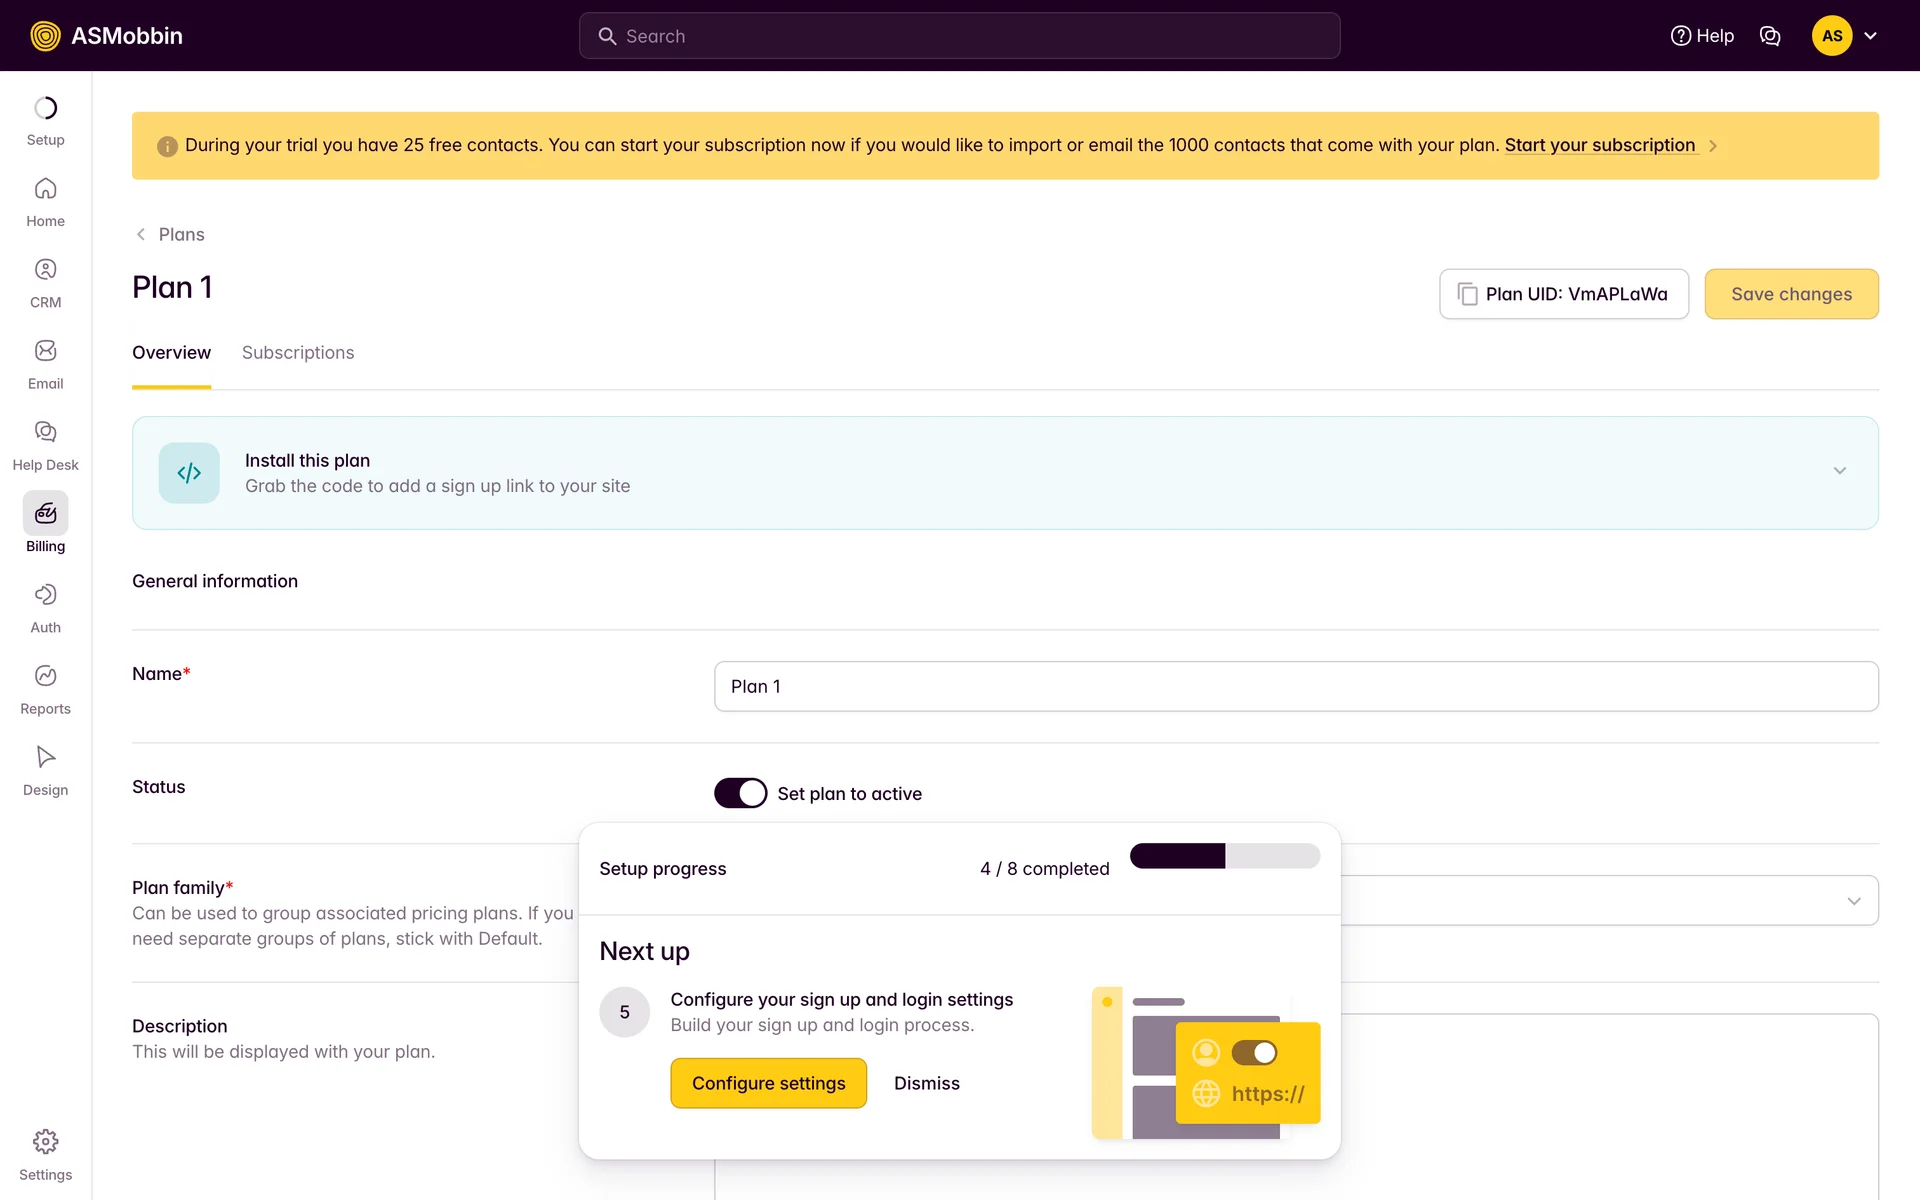The width and height of the screenshot is (1920, 1200).
Task: Expand the Install this plan panel
Action: pos(1839,471)
